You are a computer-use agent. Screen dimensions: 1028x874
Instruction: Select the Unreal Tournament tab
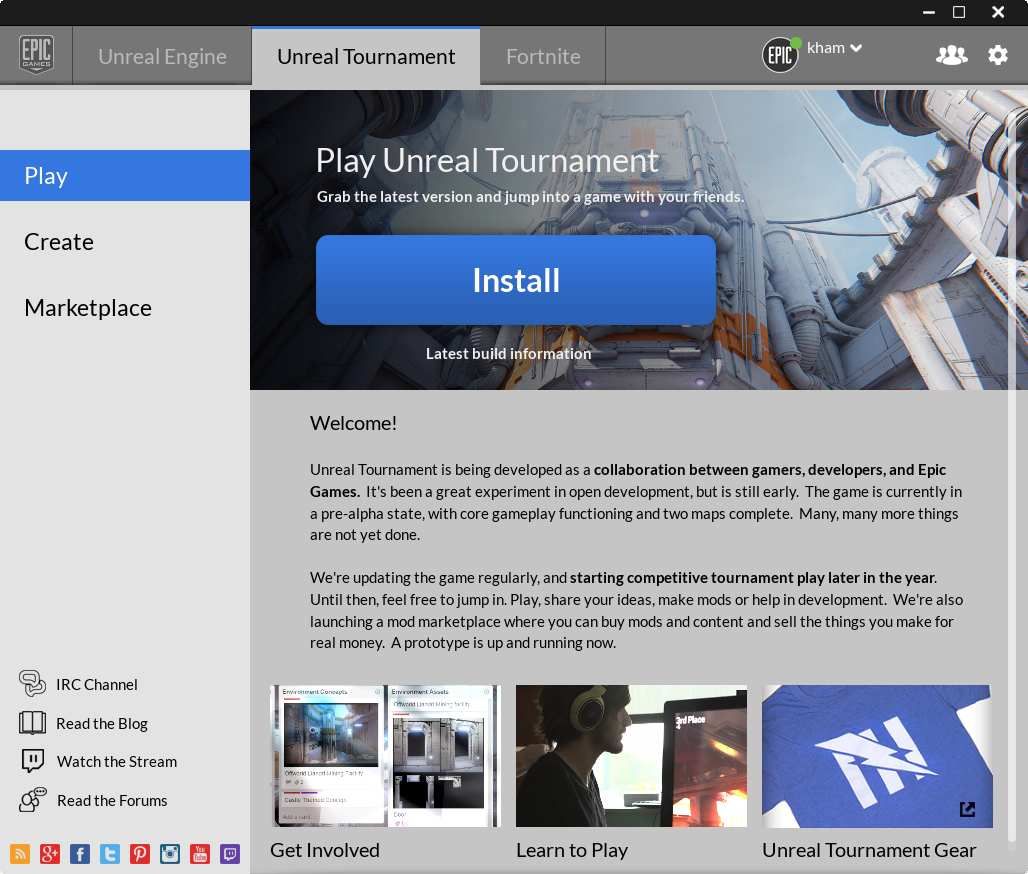coord(366,56)
